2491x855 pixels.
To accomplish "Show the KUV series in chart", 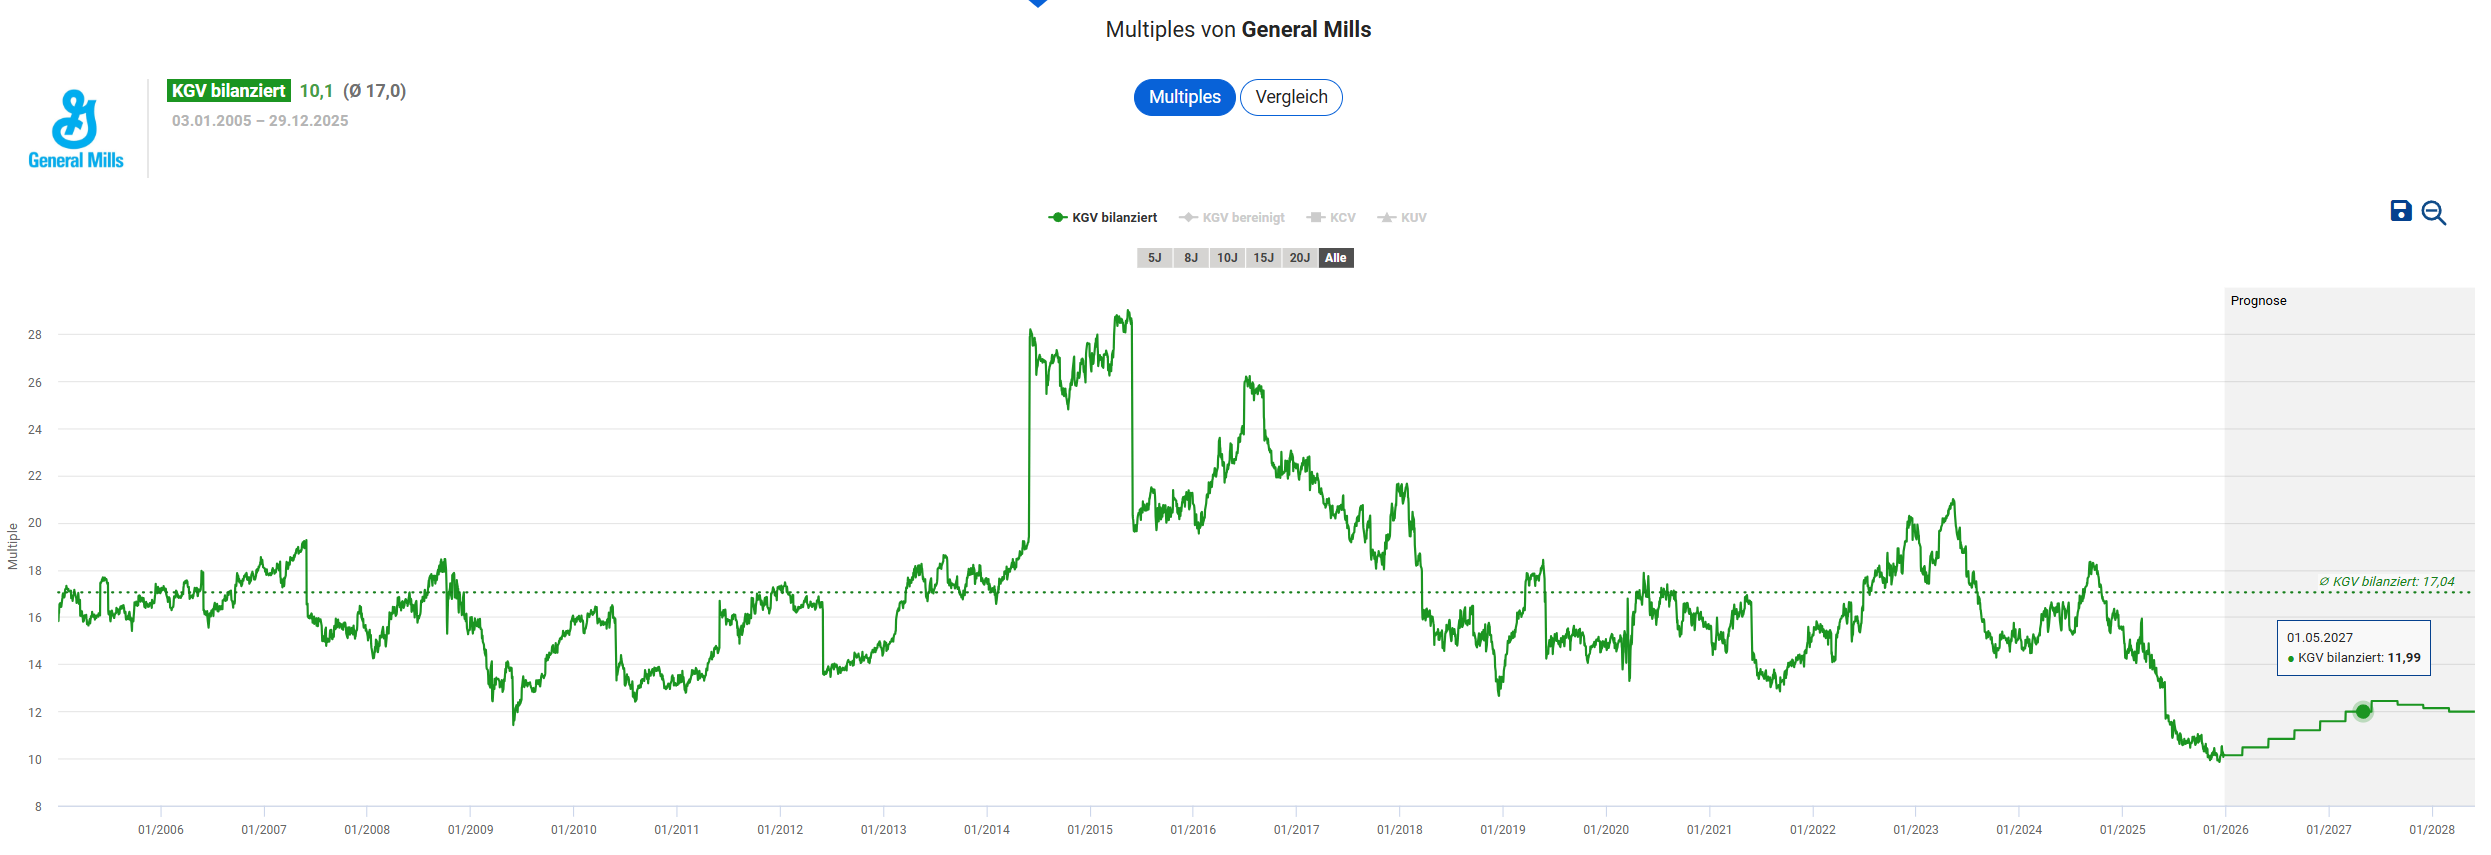I will [1402, 218].
